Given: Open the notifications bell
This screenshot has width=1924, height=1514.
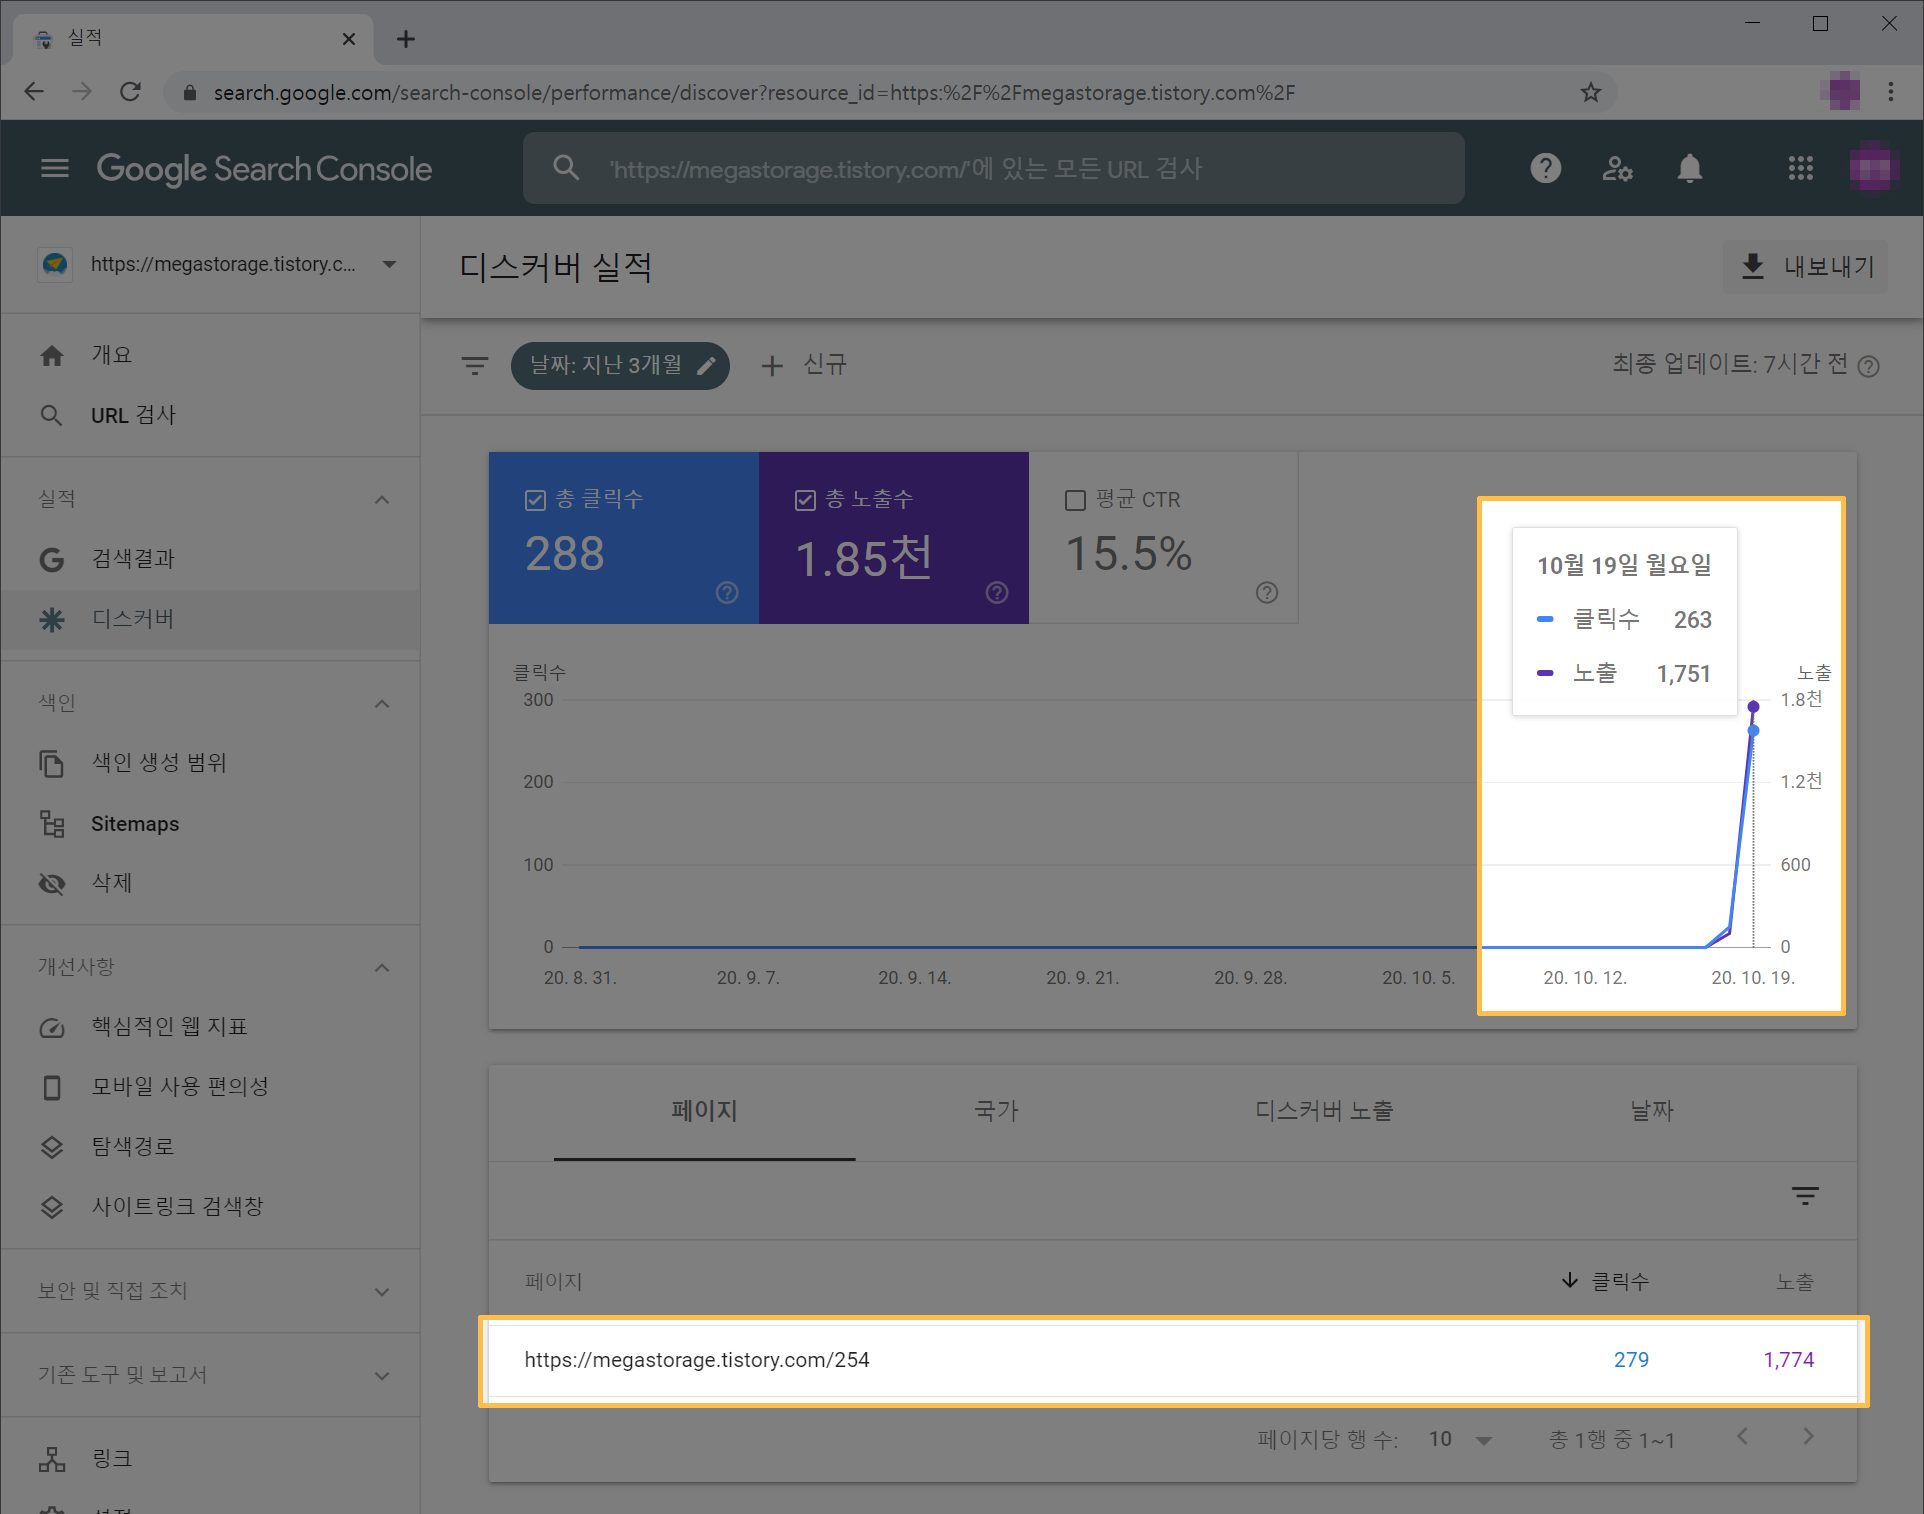Looking at the screenshot, I should click(1689, 168).
